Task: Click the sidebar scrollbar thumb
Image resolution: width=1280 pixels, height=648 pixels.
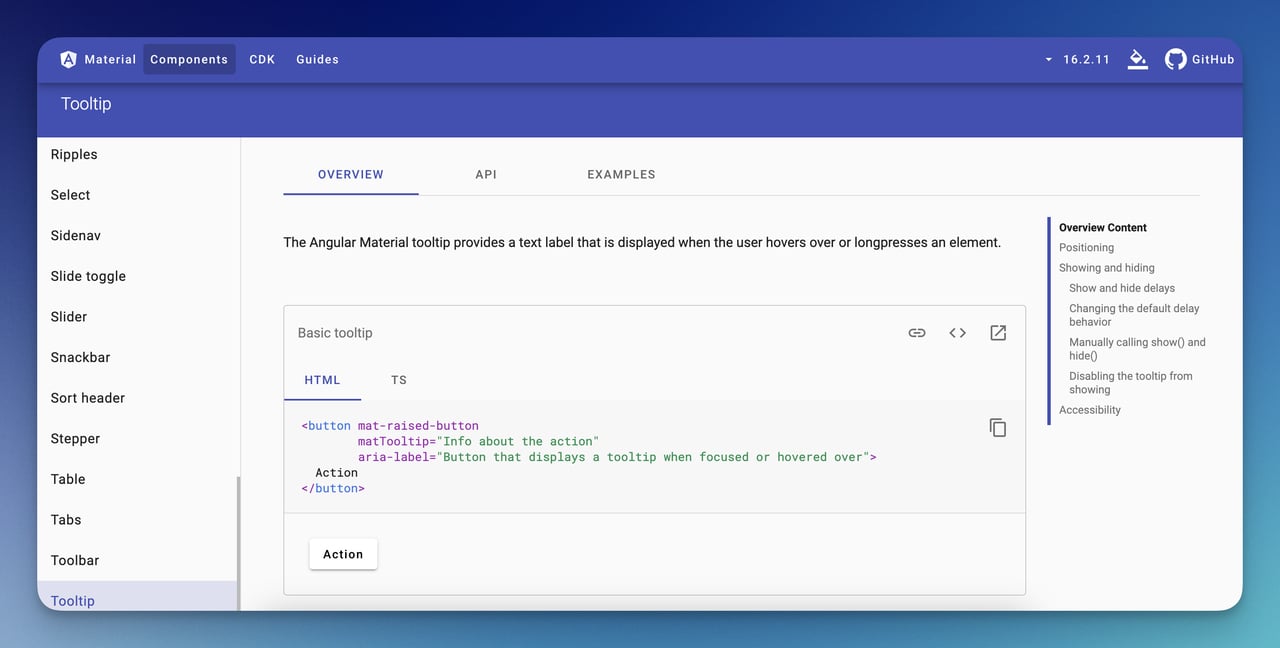Action: coord(238,543)
